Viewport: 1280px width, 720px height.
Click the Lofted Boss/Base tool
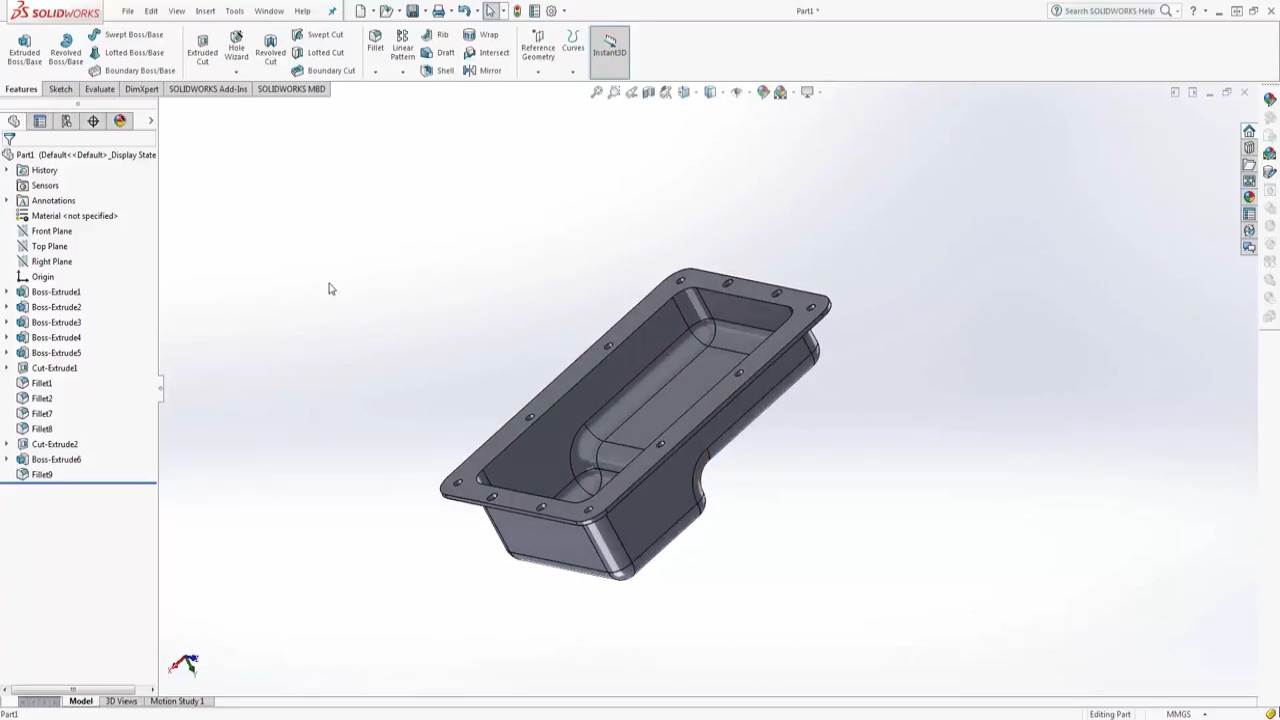pyautogui.click(x=126, y=53)
